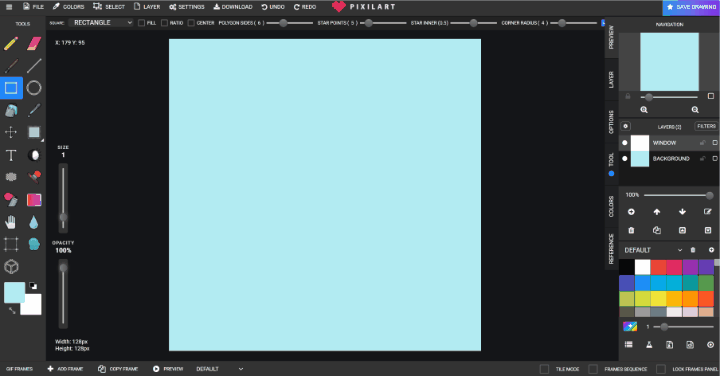Viewport: 720px width, 376px height.
Task: Open the Rectangle shape type dropdown
Action: (101, 22)
